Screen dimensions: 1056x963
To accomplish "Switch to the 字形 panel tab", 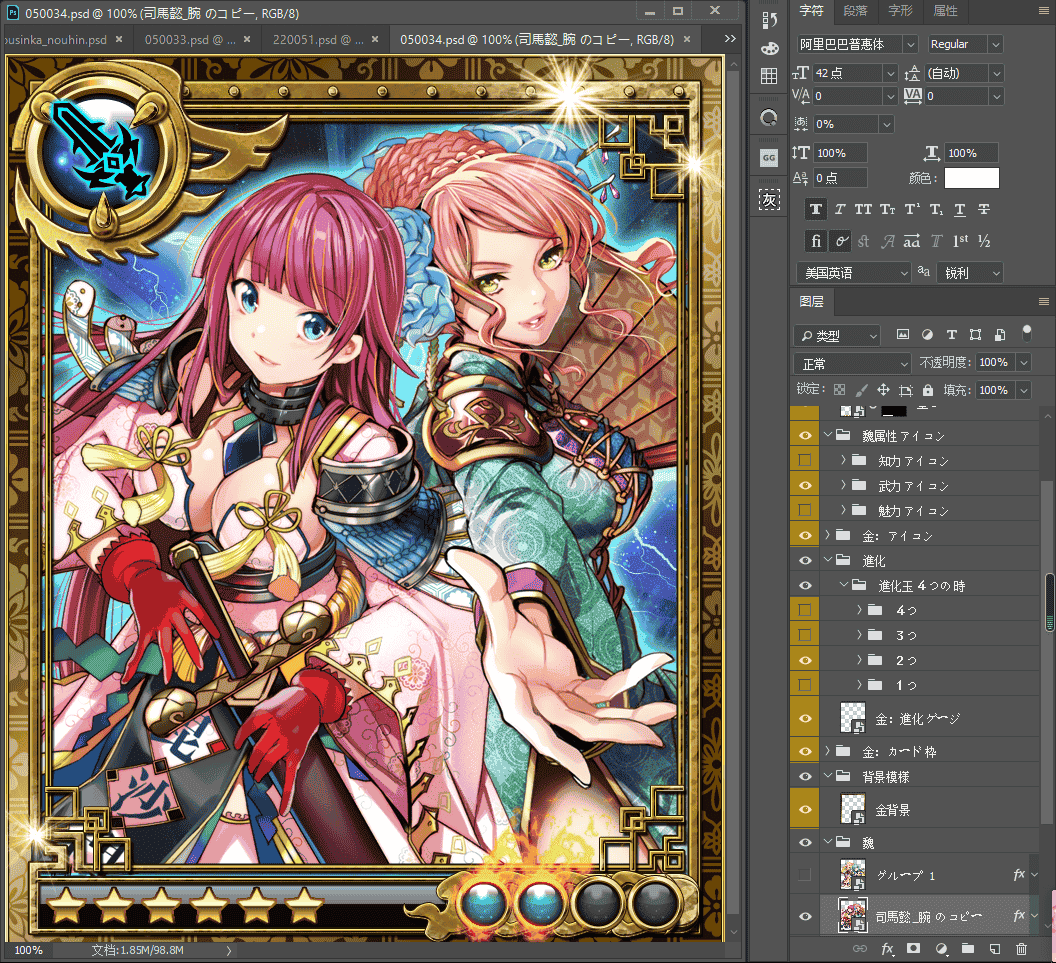I will (x=900, y=11).
